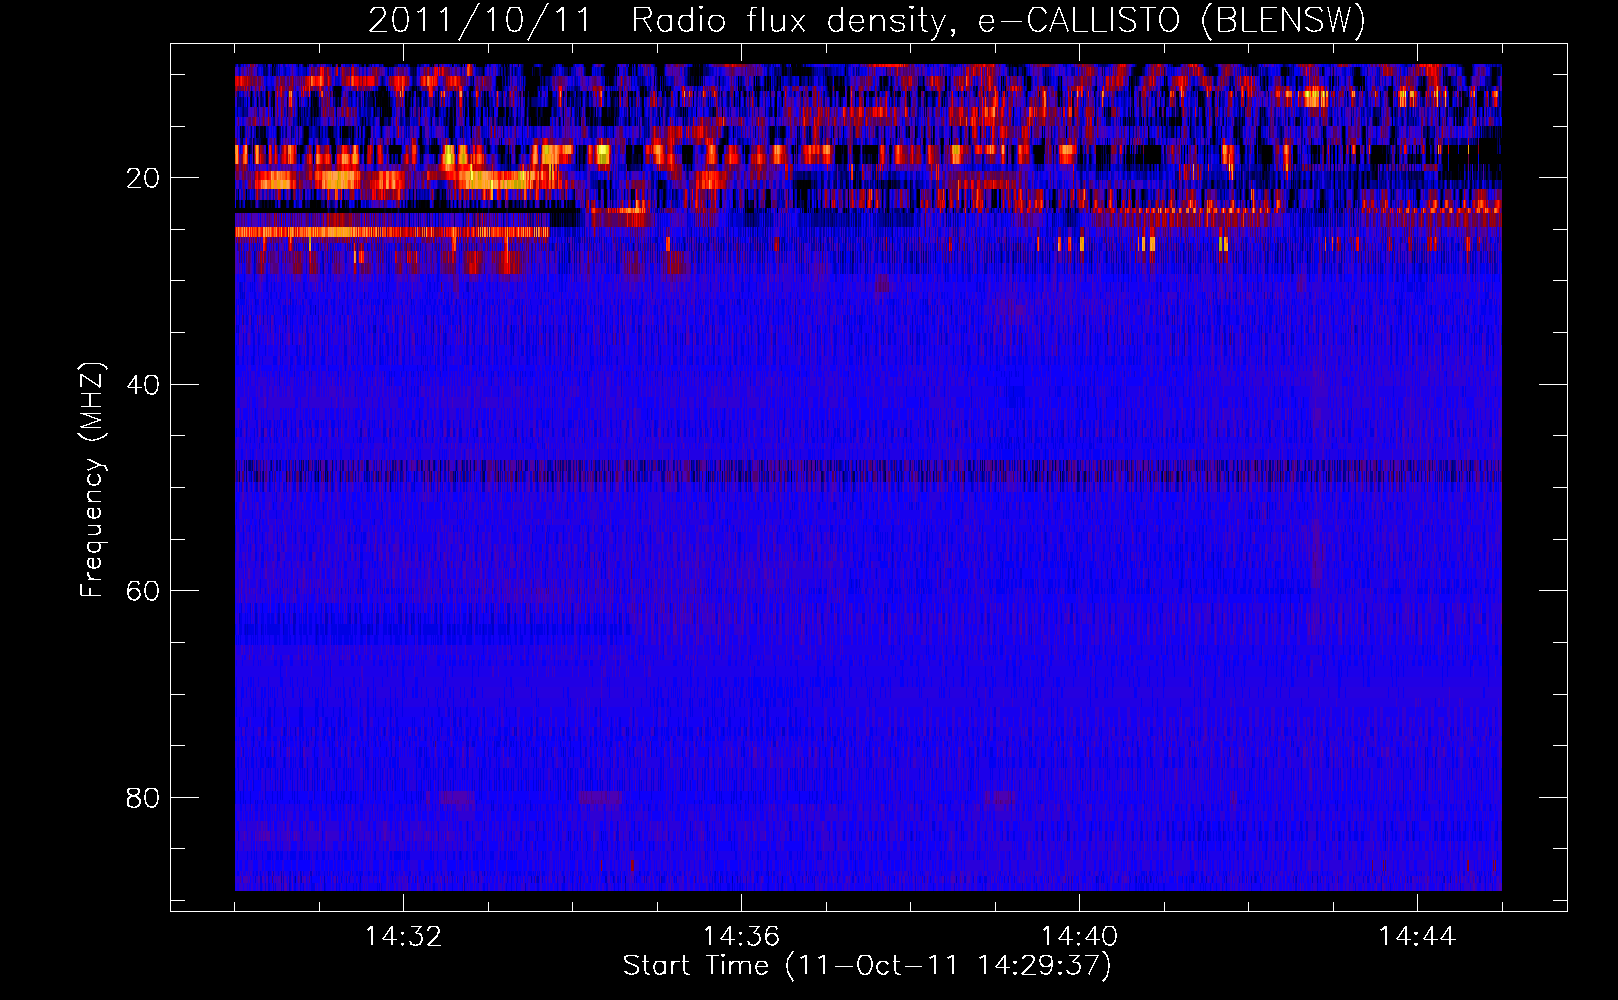
Task: Click the 40 frequency tick label
Action: (x=143, y=385)
